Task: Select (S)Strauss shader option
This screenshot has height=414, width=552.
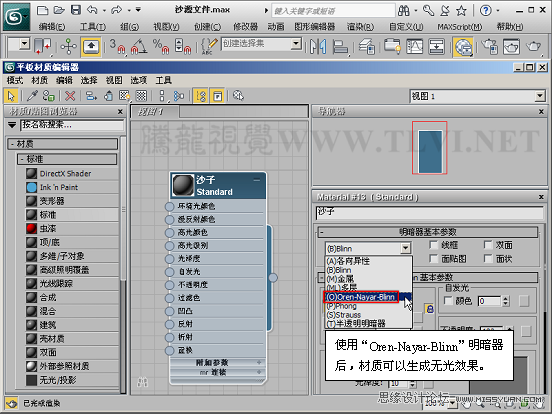Action: (x=368, y=315)
